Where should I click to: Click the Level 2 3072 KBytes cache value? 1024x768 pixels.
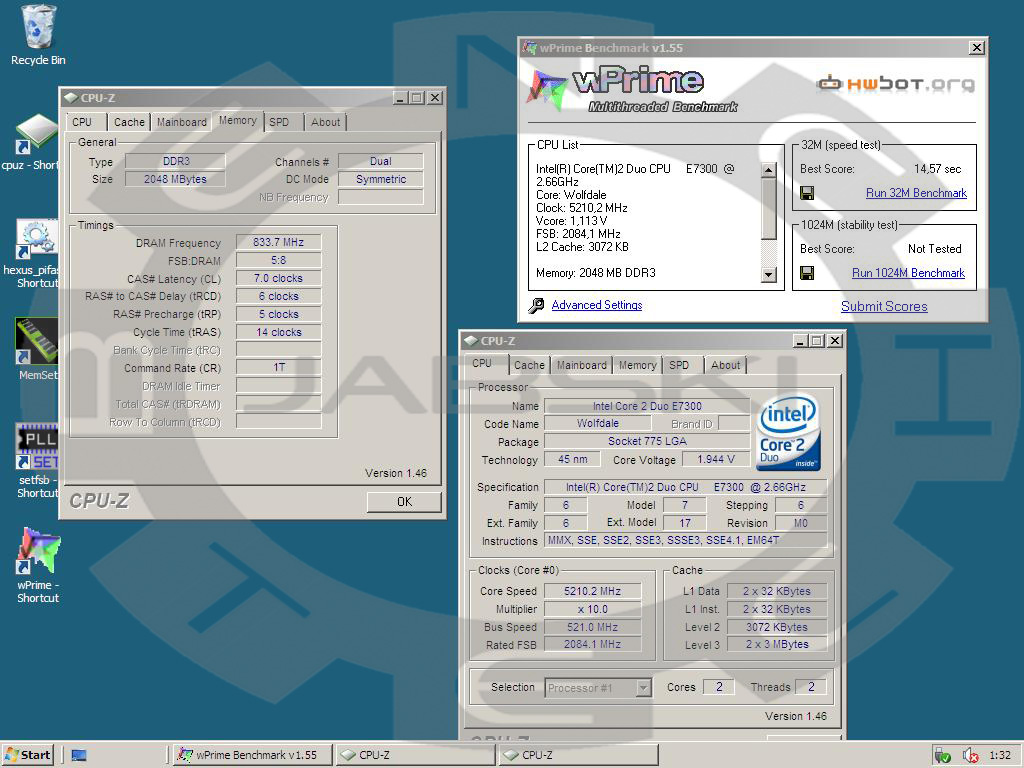[x=776, y=627]
